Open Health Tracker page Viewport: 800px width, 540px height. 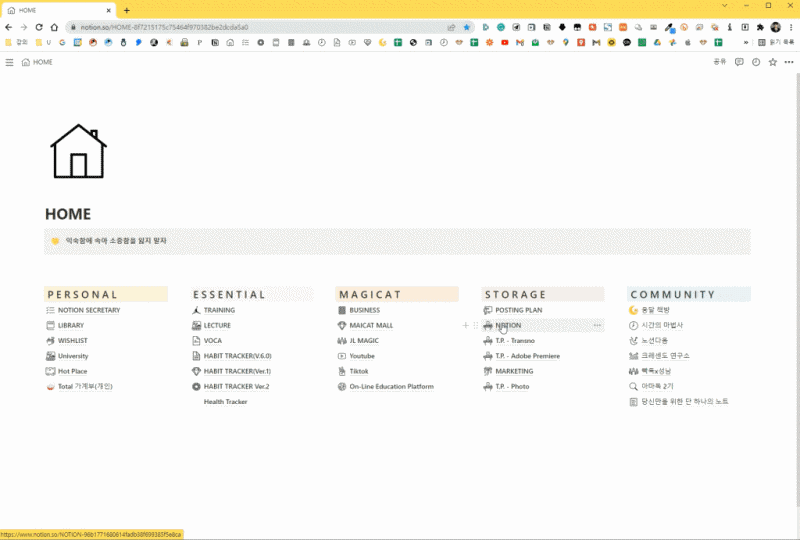(x=226, y=402)
